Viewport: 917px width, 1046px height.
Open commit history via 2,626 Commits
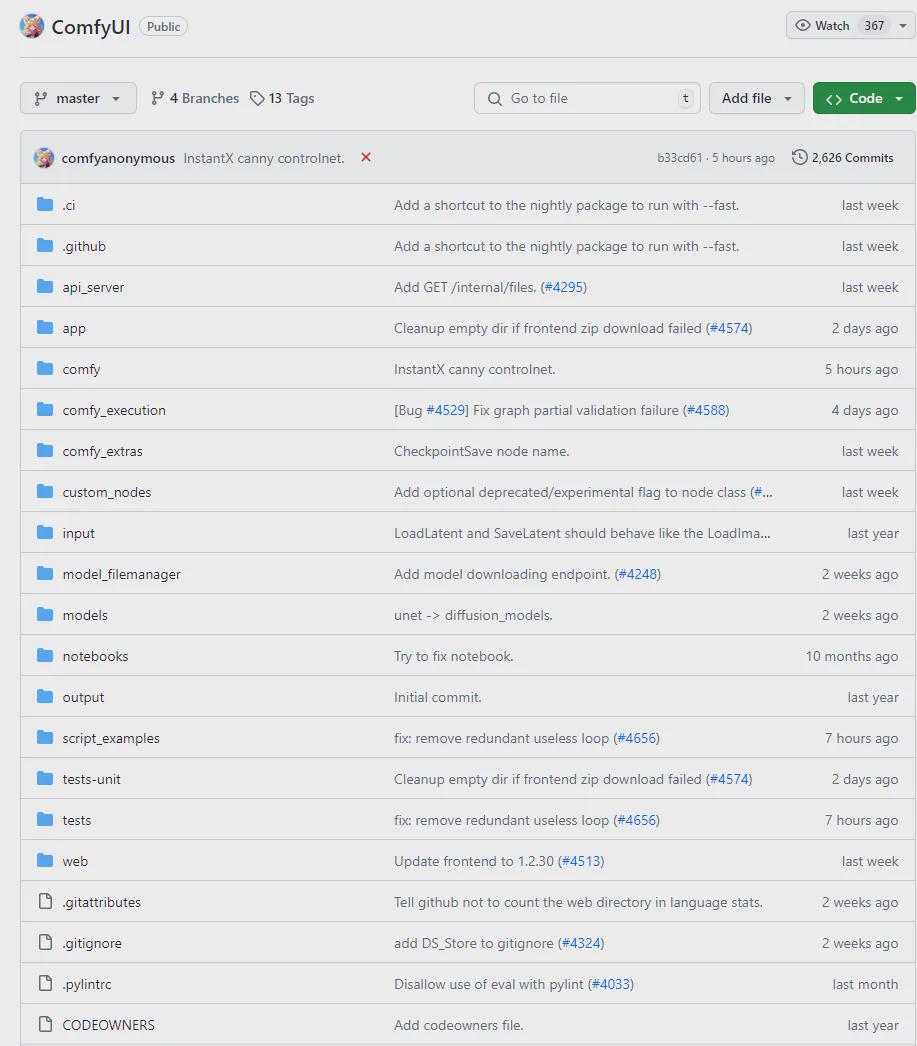(x=842, y=158)
